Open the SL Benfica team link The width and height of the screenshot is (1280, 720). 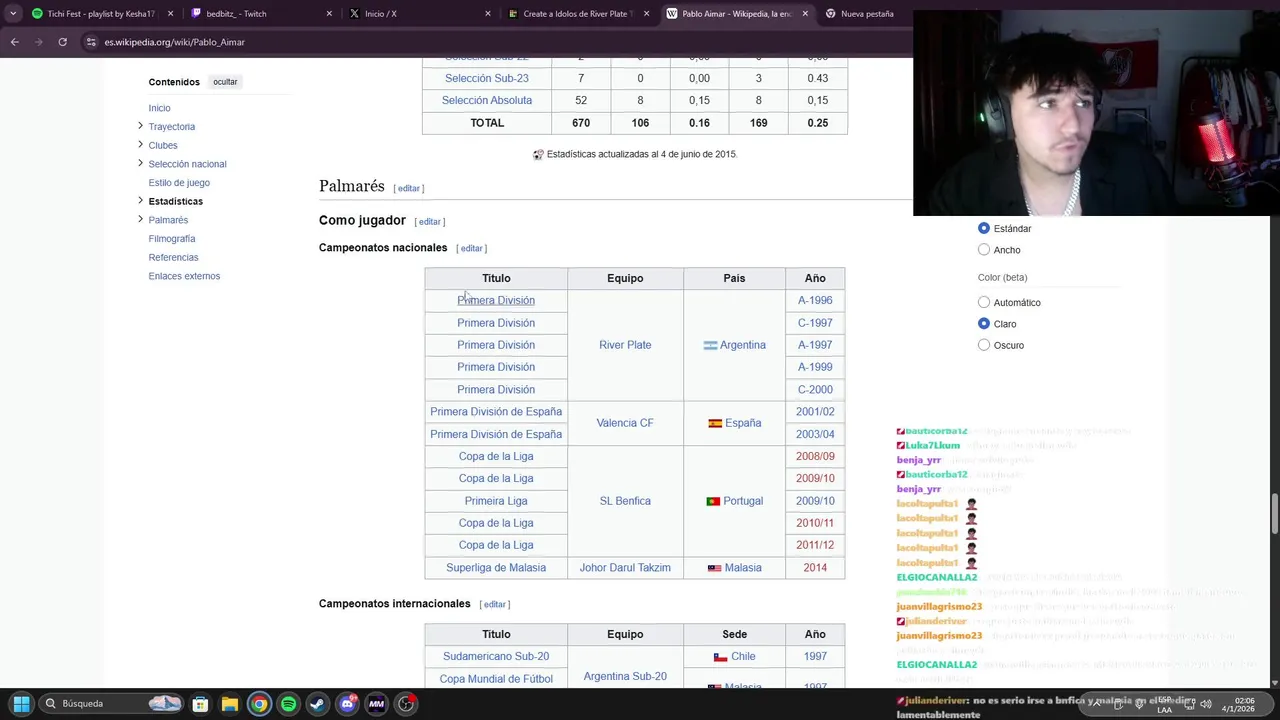click(x=625, y=501)
